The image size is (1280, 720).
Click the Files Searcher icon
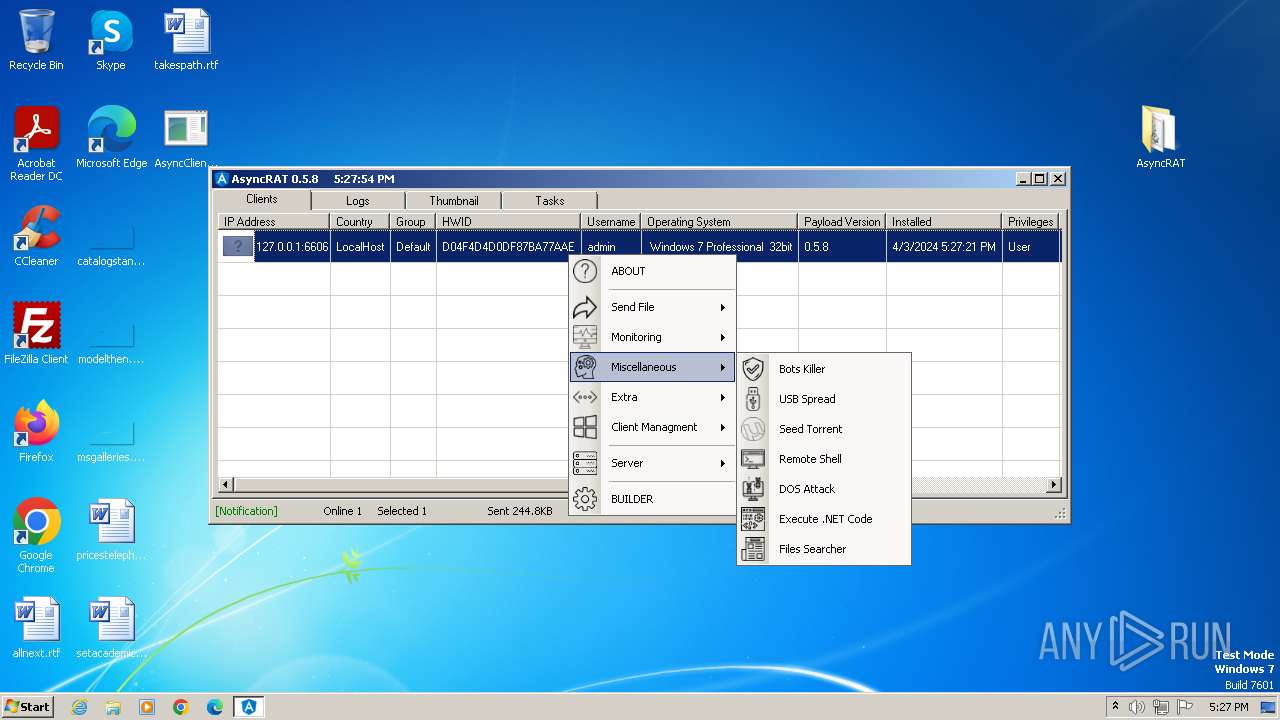tap(753, 549)
